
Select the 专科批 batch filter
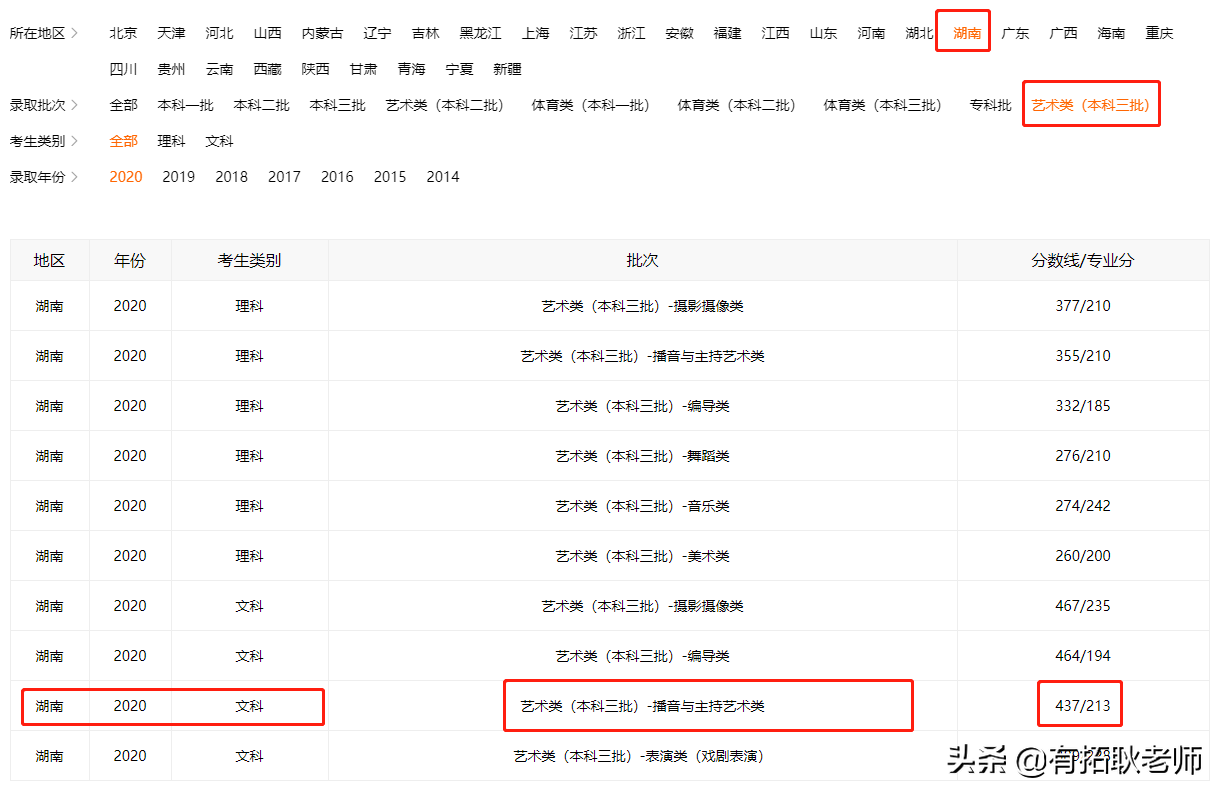coord(990,104)
